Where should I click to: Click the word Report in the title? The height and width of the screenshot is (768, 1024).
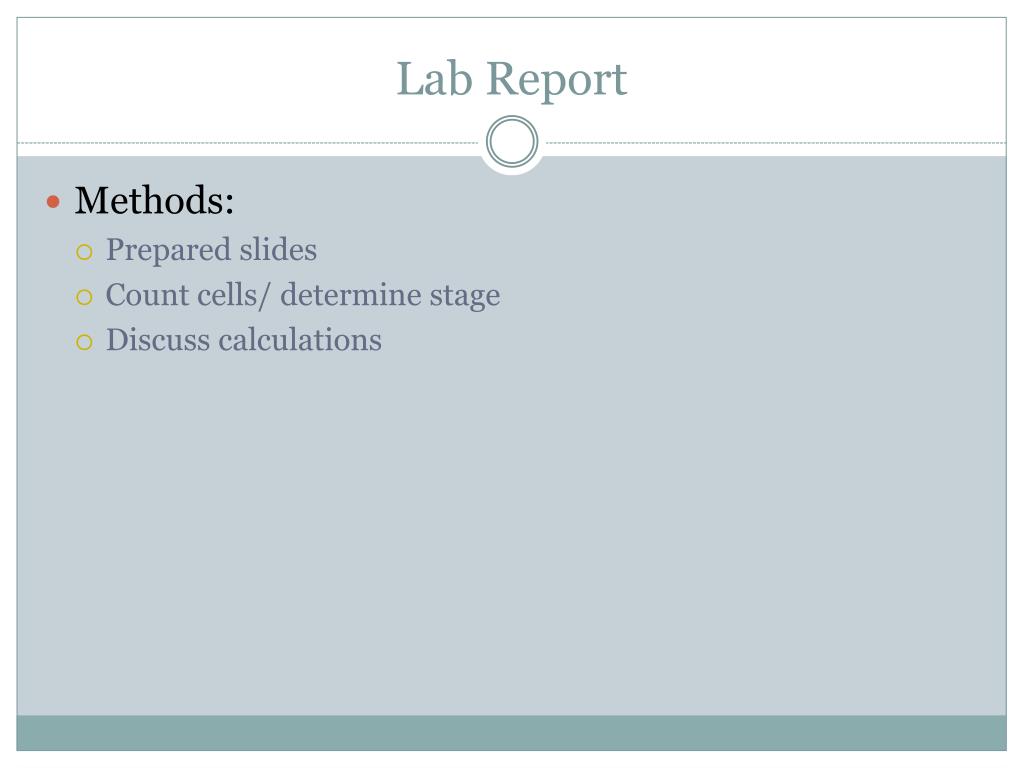click(x=557, y=80)
